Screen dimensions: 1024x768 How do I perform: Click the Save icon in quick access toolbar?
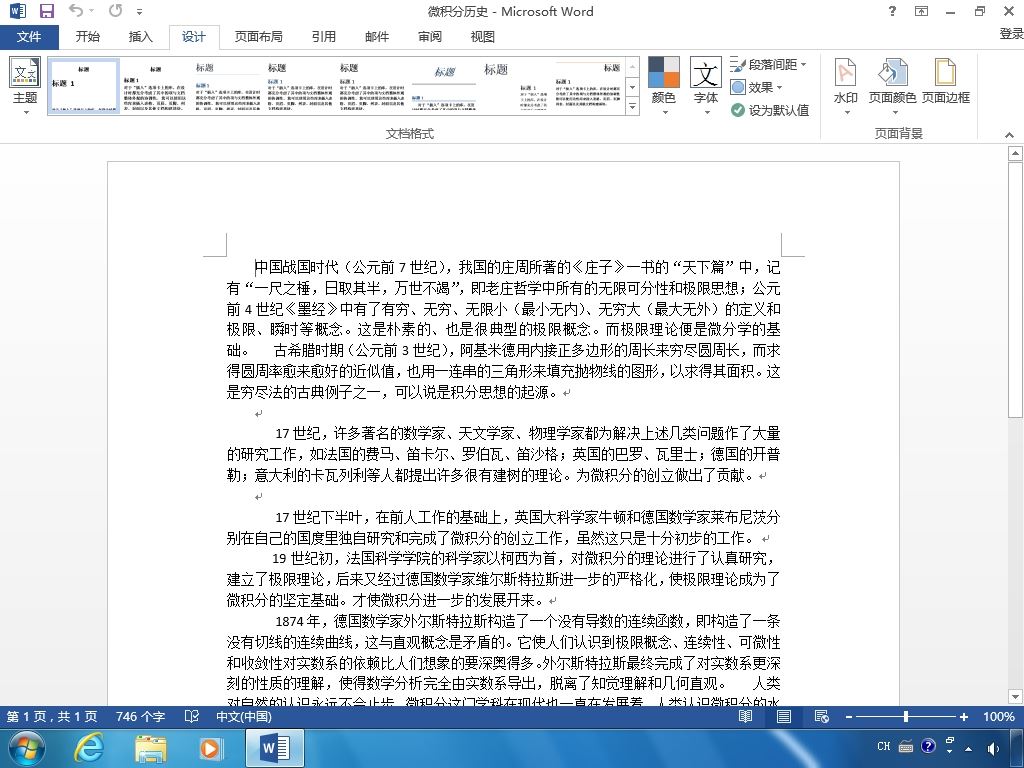46,10
